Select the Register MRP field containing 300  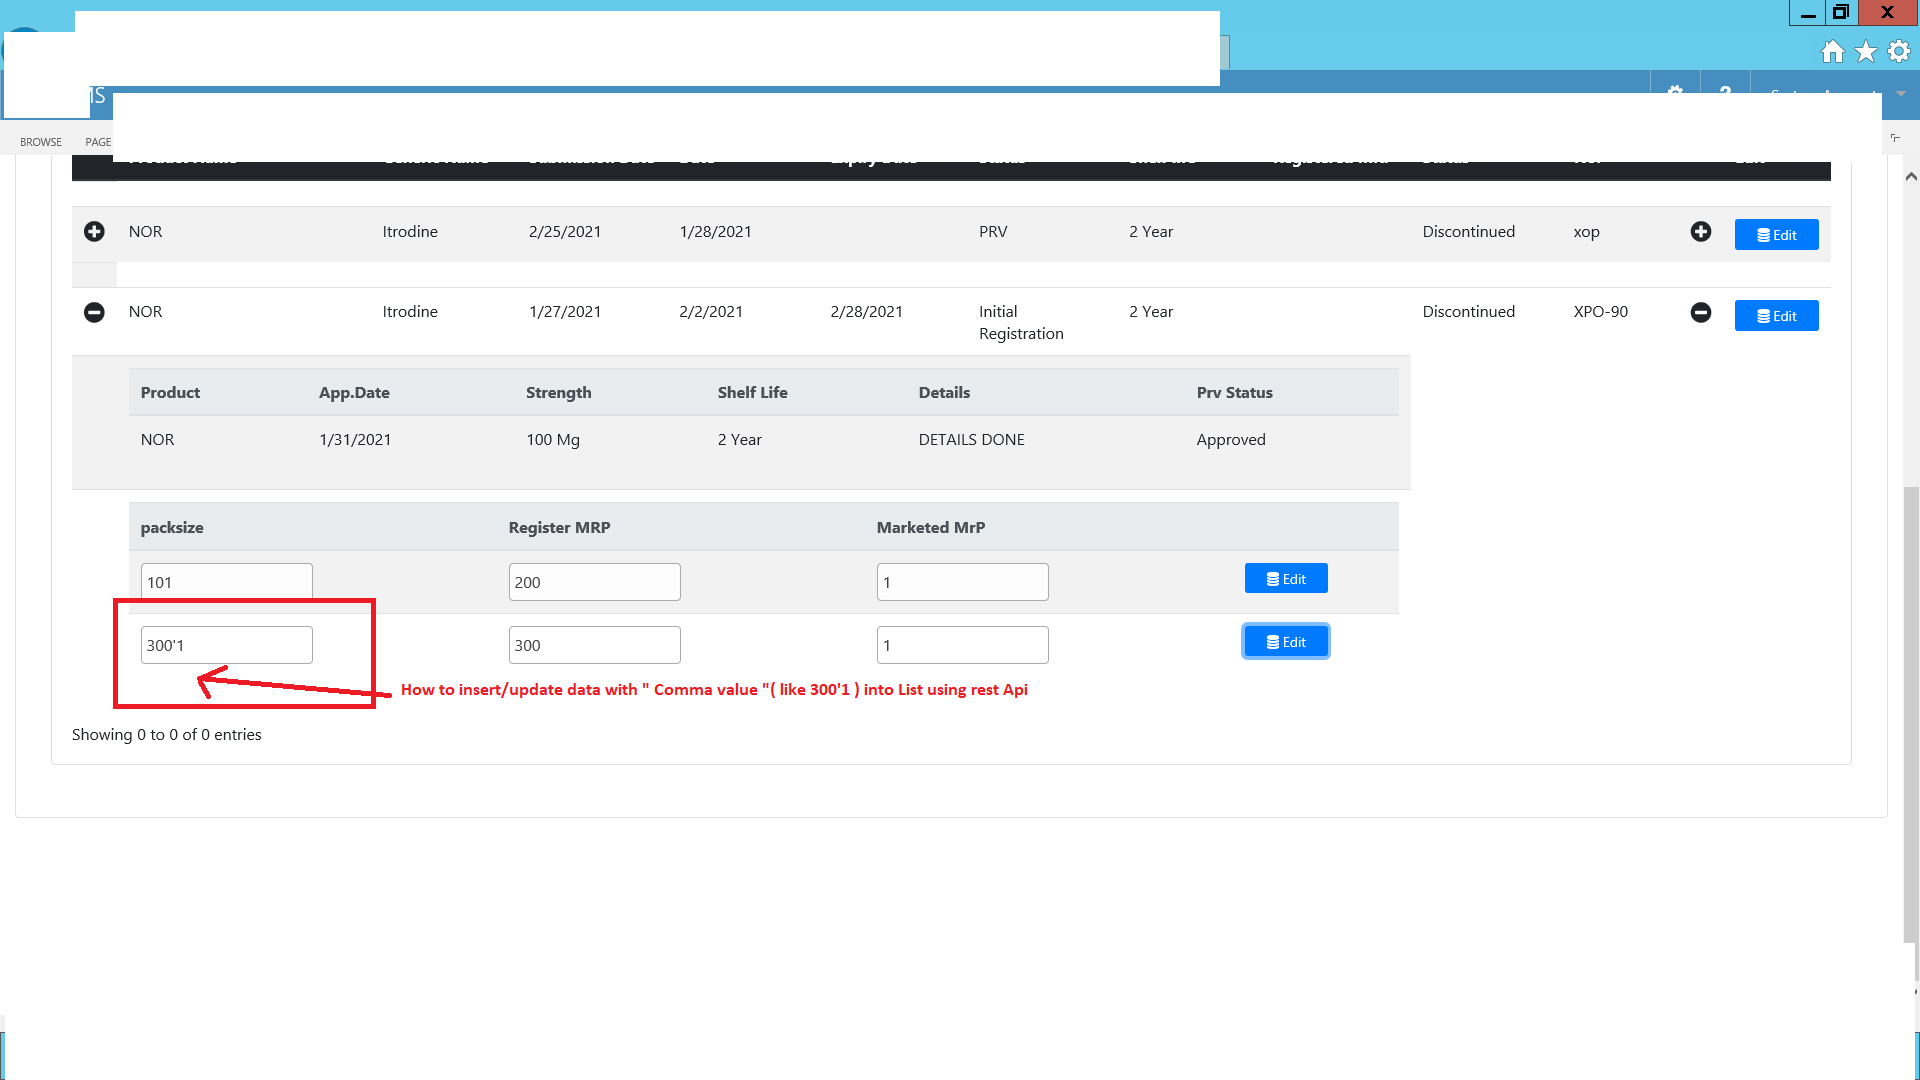pos(594,645)
